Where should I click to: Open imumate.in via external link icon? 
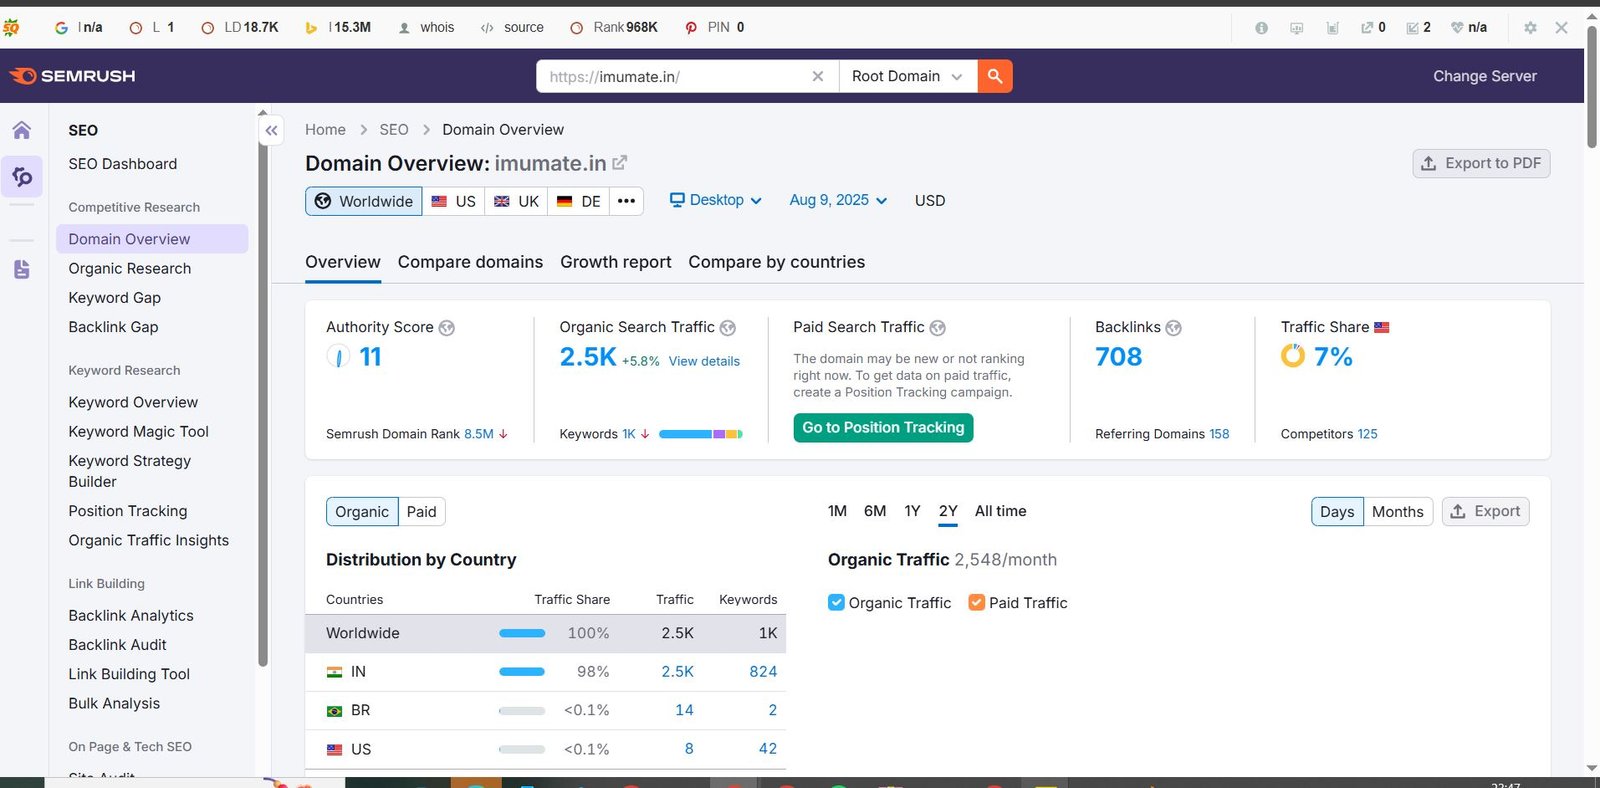[620, 162]
